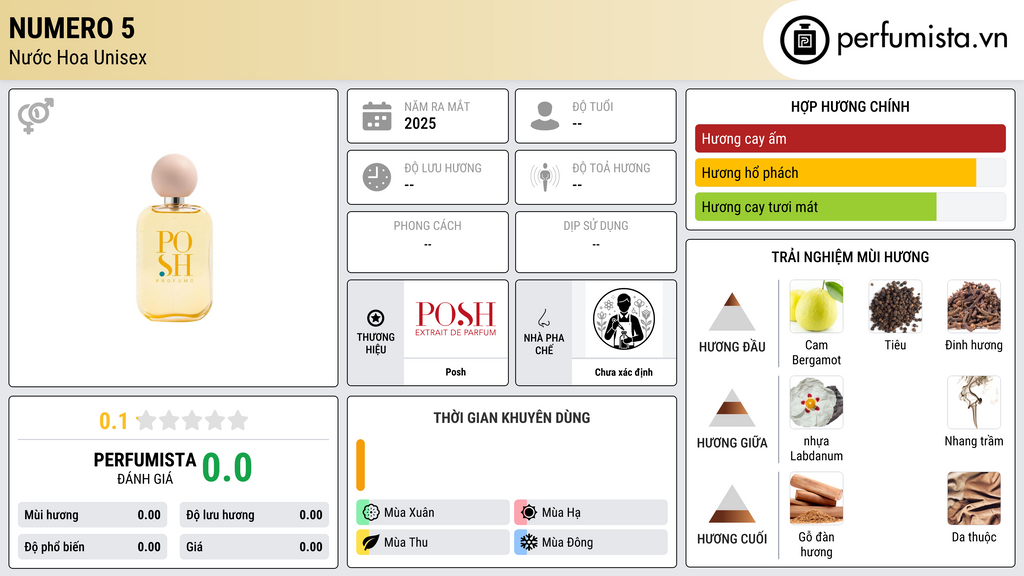Click the Da thuộc leather note
The image size is (1024, 576).
[x=974, y=508]
